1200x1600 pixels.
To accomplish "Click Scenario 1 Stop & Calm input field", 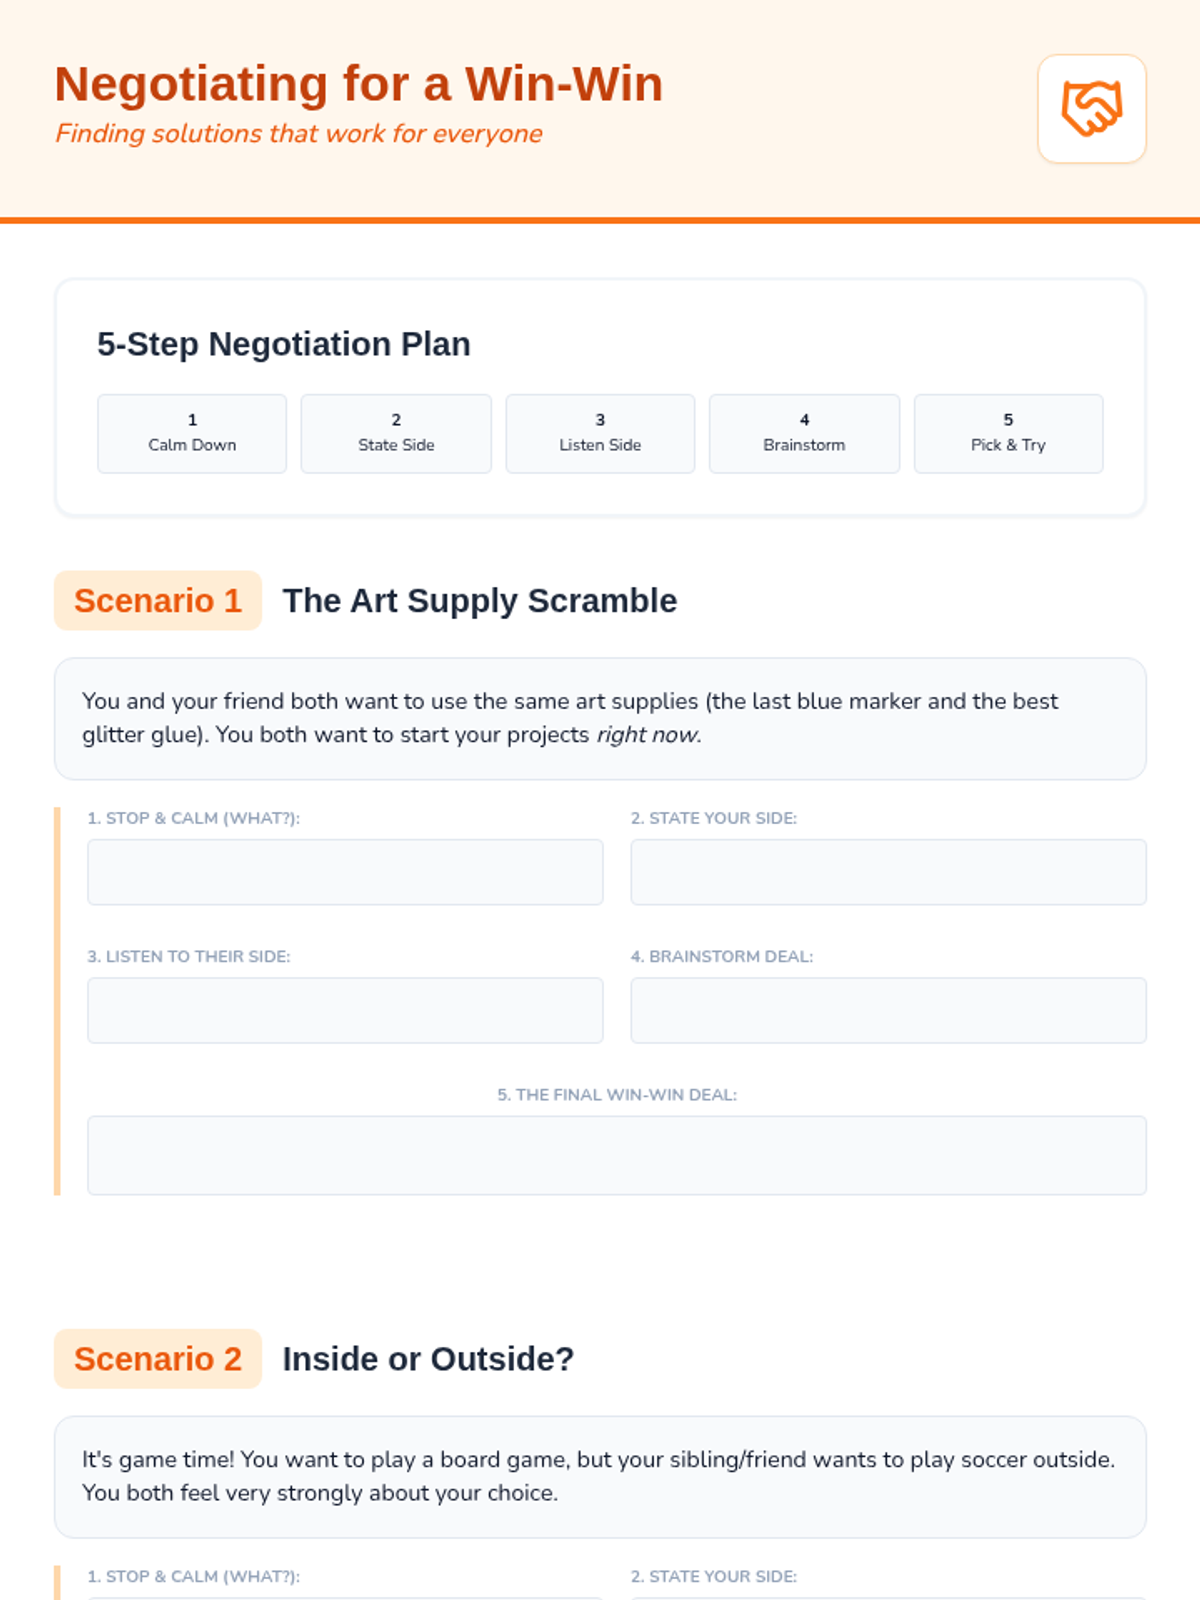I will 345,872.
